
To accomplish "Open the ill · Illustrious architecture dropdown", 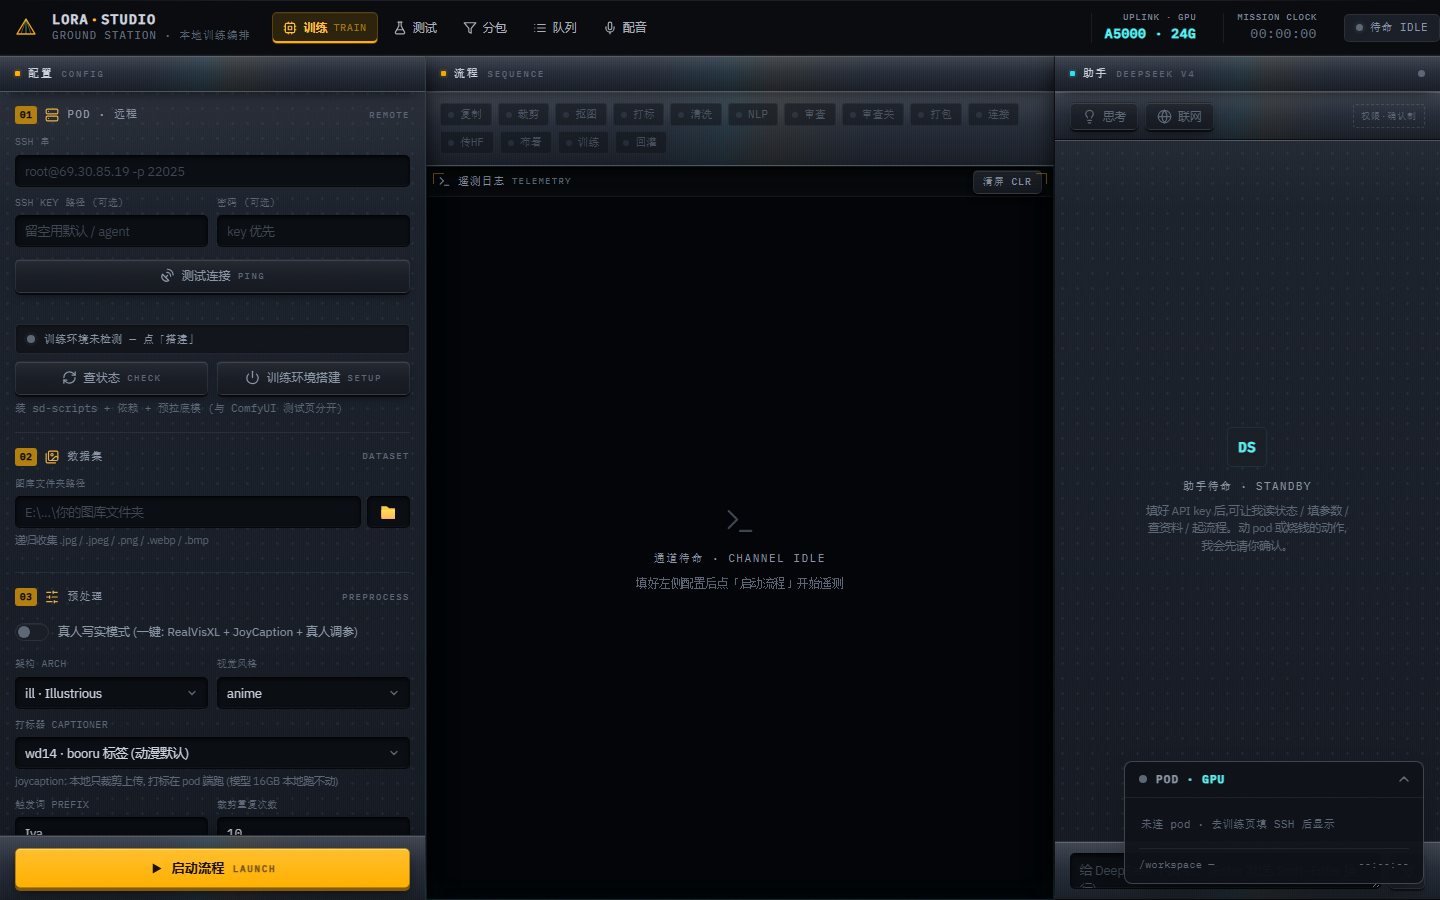I will tap(111, 693).
